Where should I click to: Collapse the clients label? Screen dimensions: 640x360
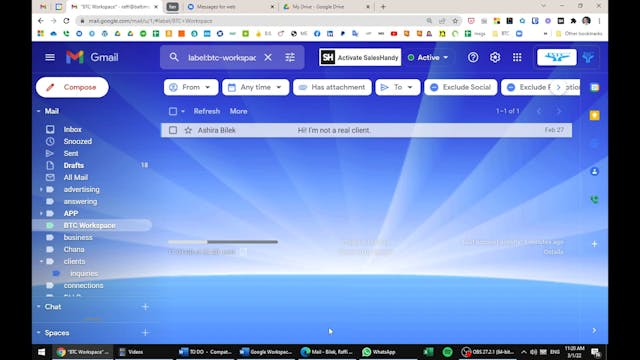pyautogui.click(x=41, y=262)
